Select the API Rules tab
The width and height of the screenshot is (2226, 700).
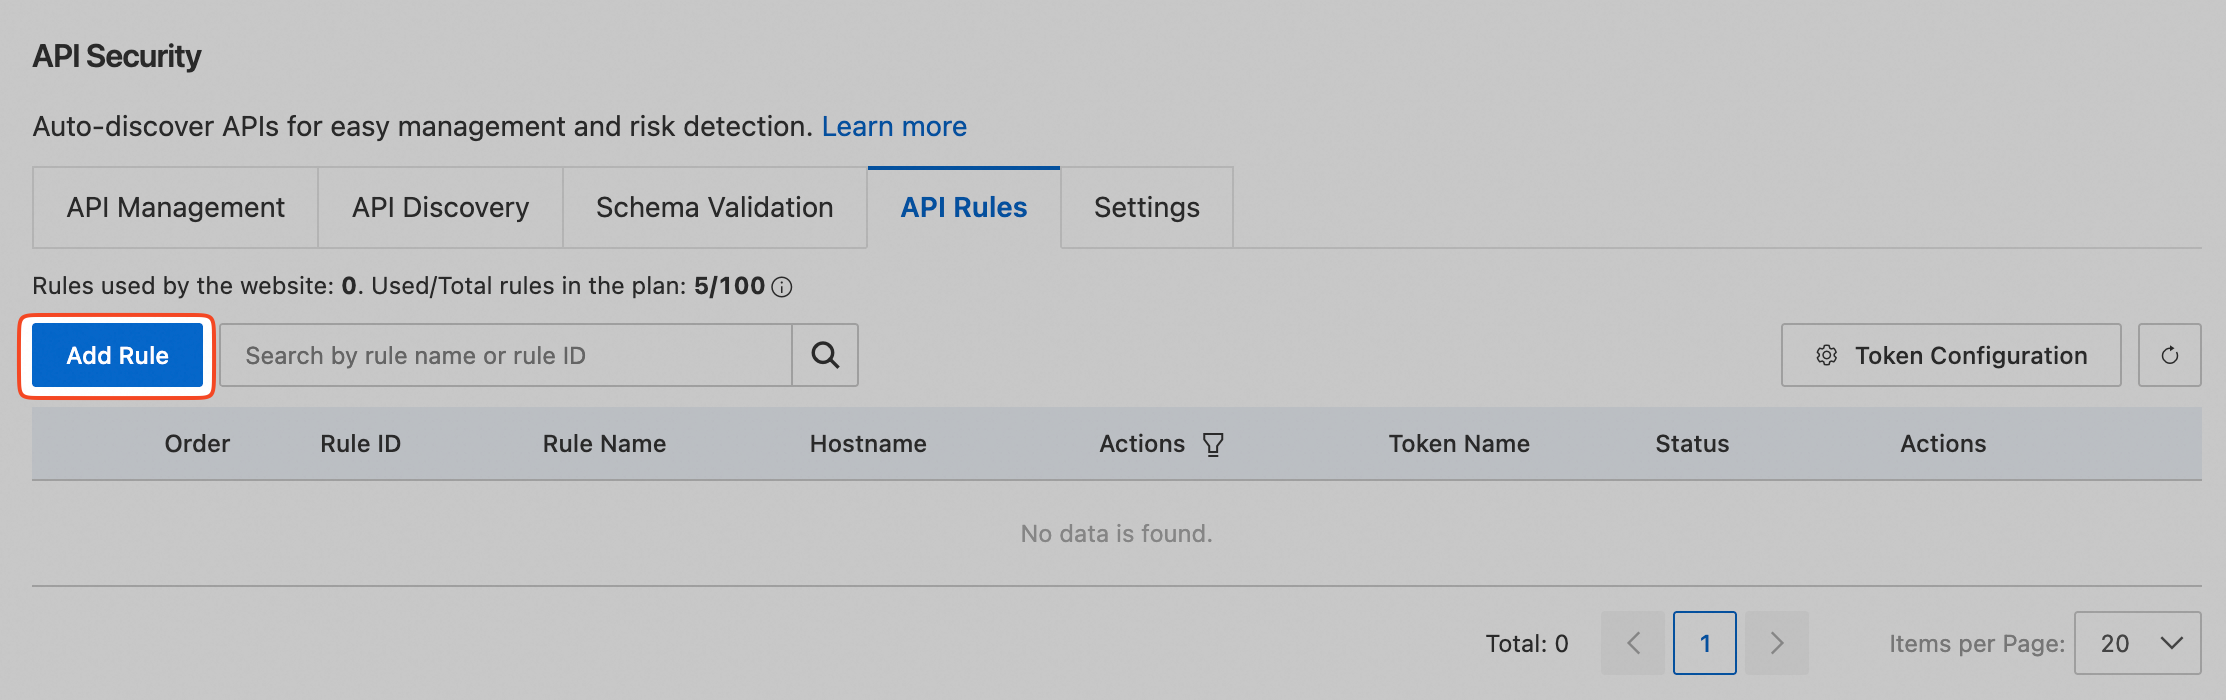tap(963, 207)
